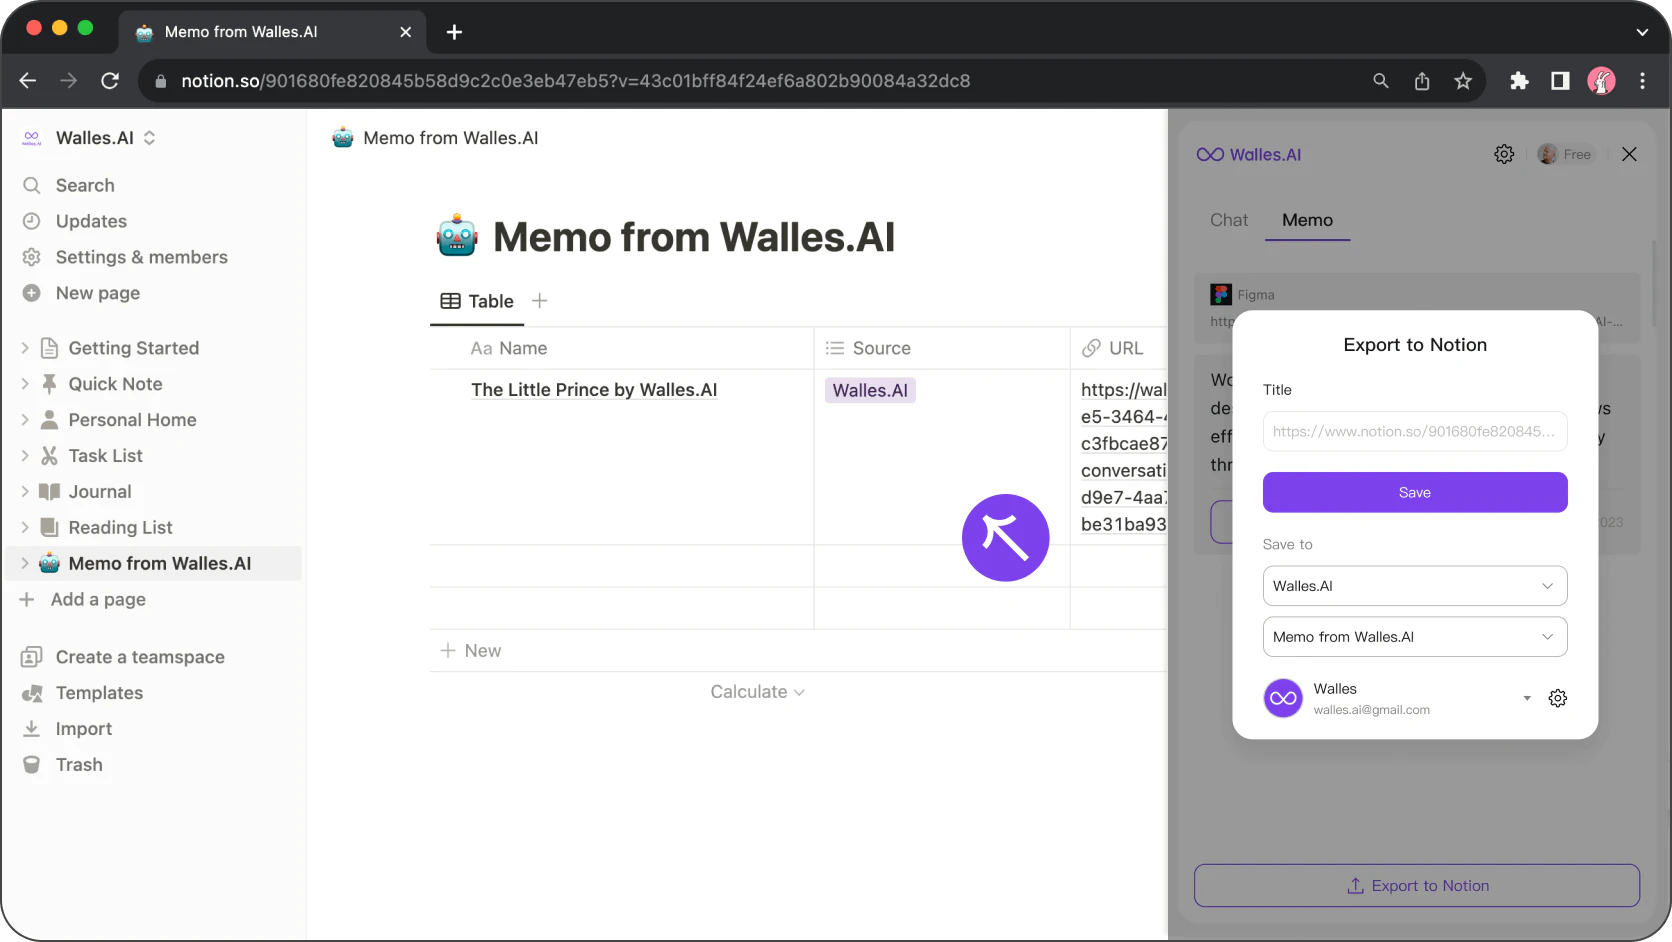Click the Updates icon in the sidebar
Viewport: 1672px width, 942px height.
33,221
